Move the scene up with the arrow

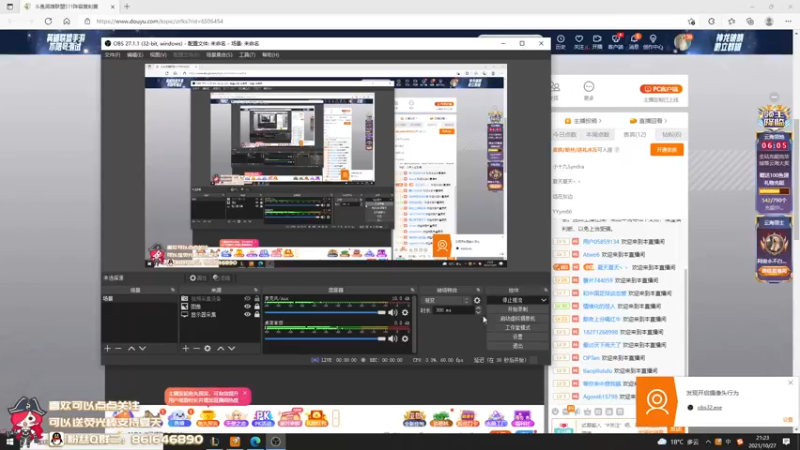coord(131,348)
